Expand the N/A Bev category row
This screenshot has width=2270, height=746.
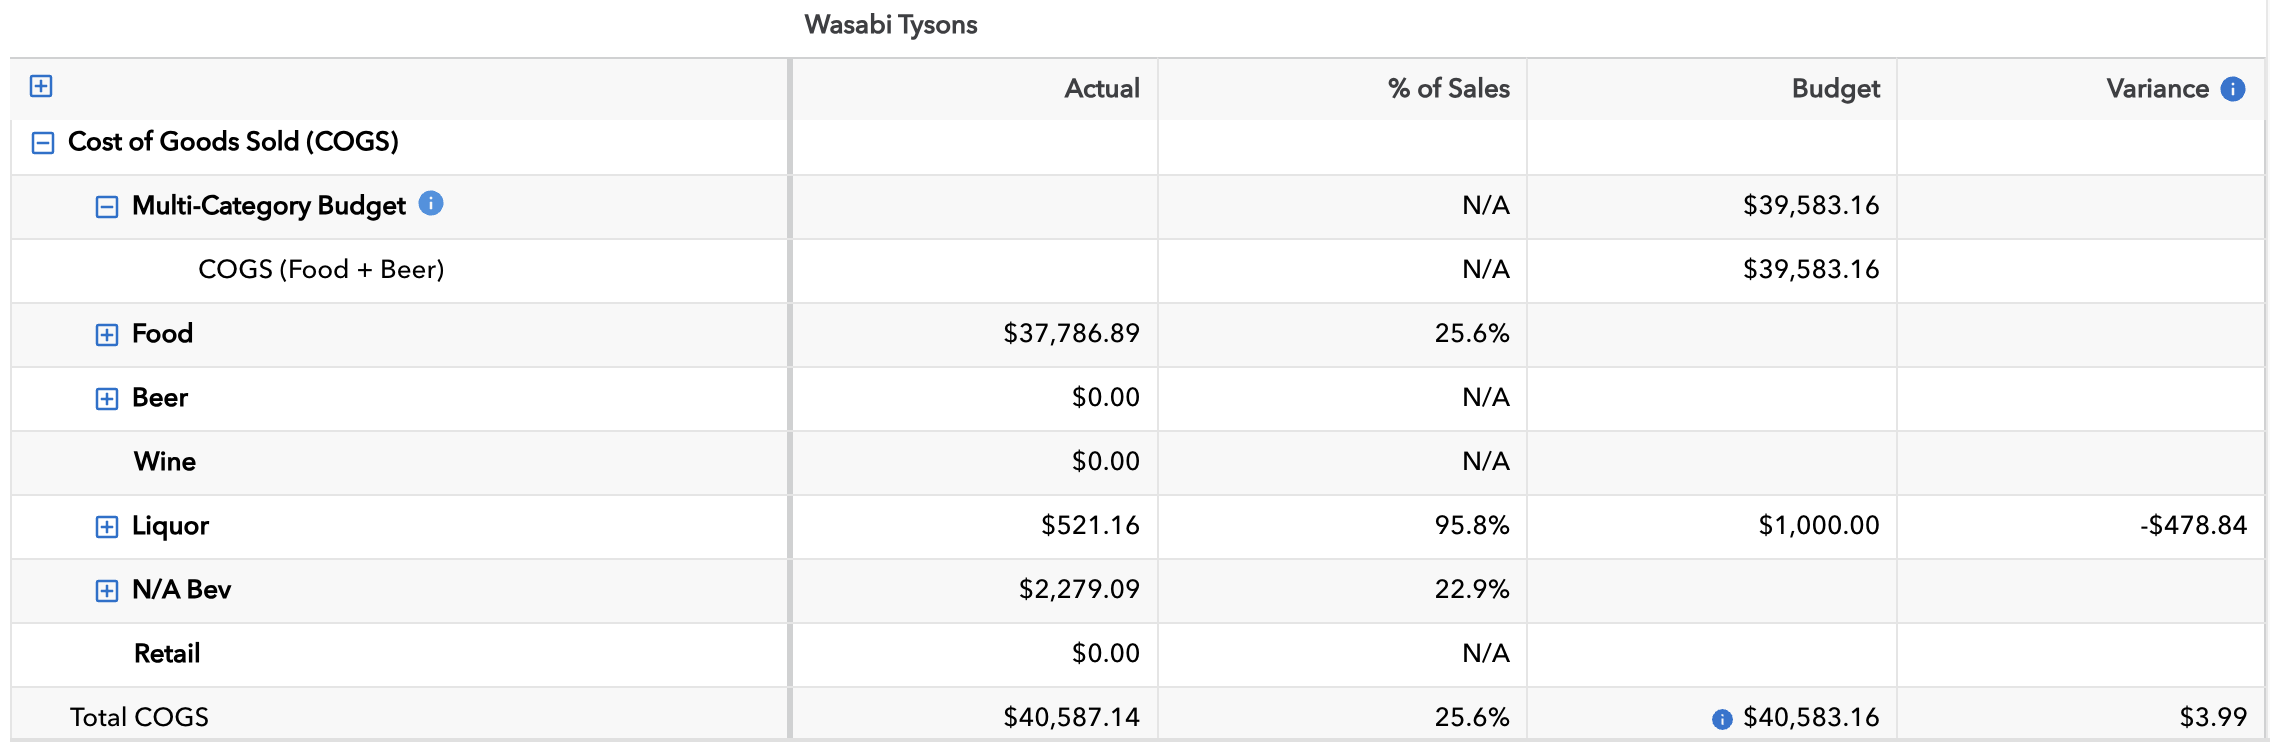[107, 591]
